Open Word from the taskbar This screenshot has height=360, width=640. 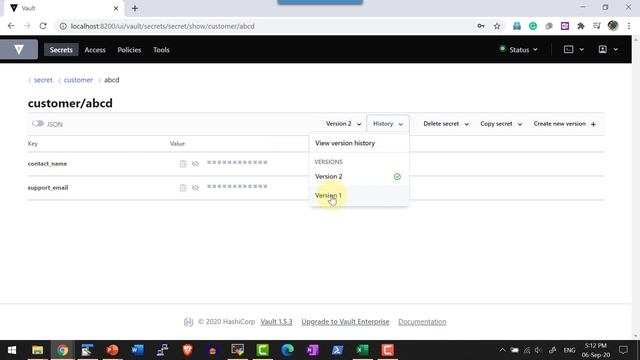click(x=137, y=350)
